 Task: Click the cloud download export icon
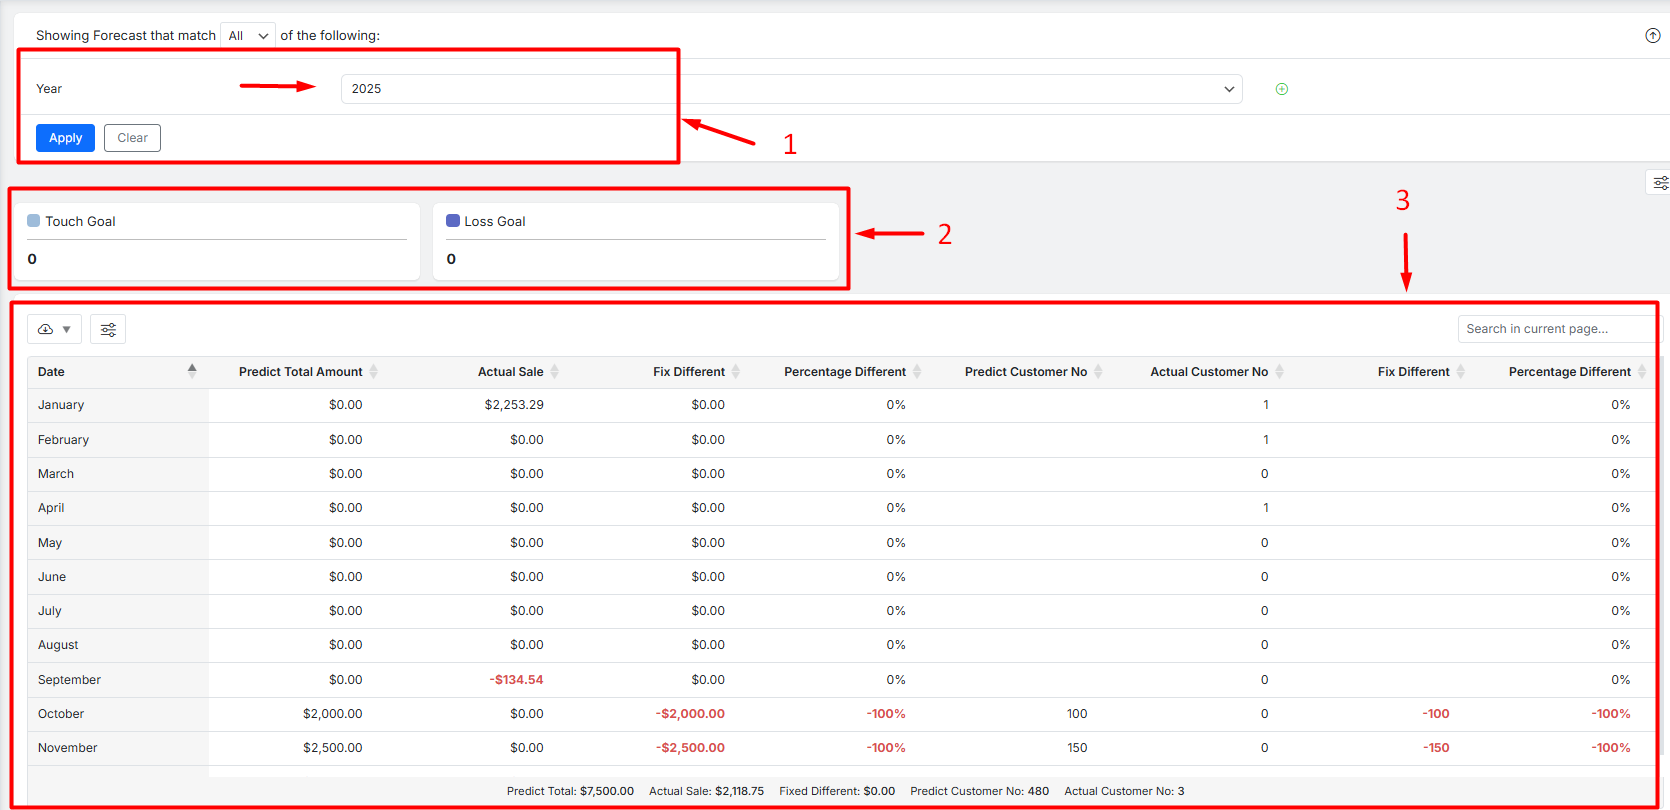[x=46, y=329]
